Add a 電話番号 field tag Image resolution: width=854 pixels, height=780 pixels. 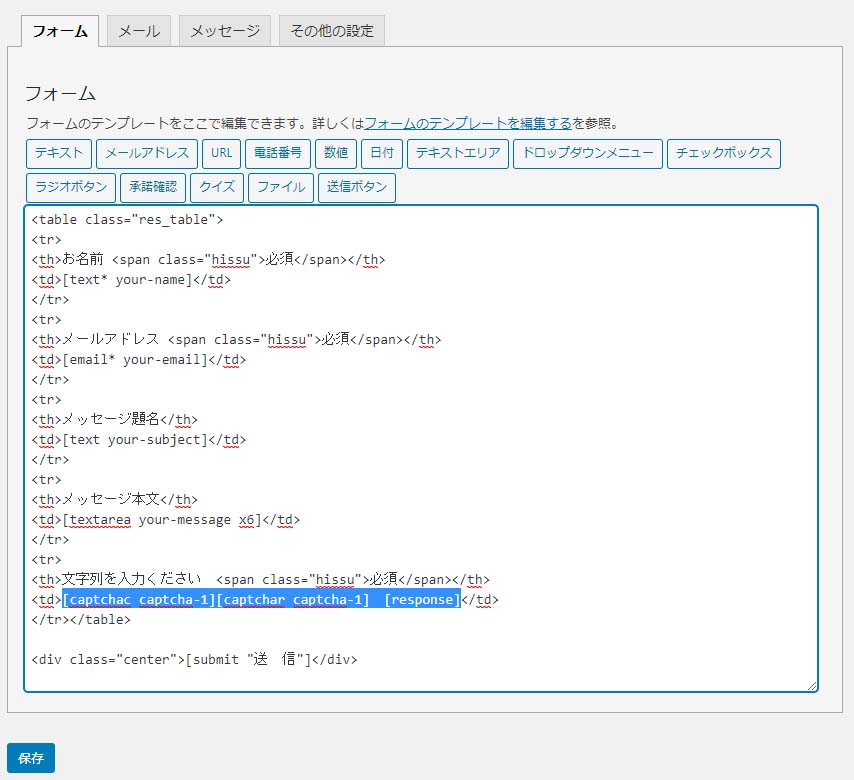[278, 154]
